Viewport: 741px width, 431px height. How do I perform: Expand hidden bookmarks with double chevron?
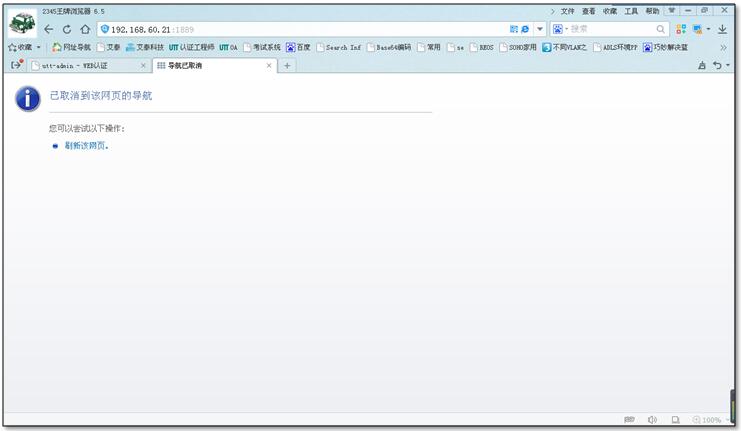[723, 47]
